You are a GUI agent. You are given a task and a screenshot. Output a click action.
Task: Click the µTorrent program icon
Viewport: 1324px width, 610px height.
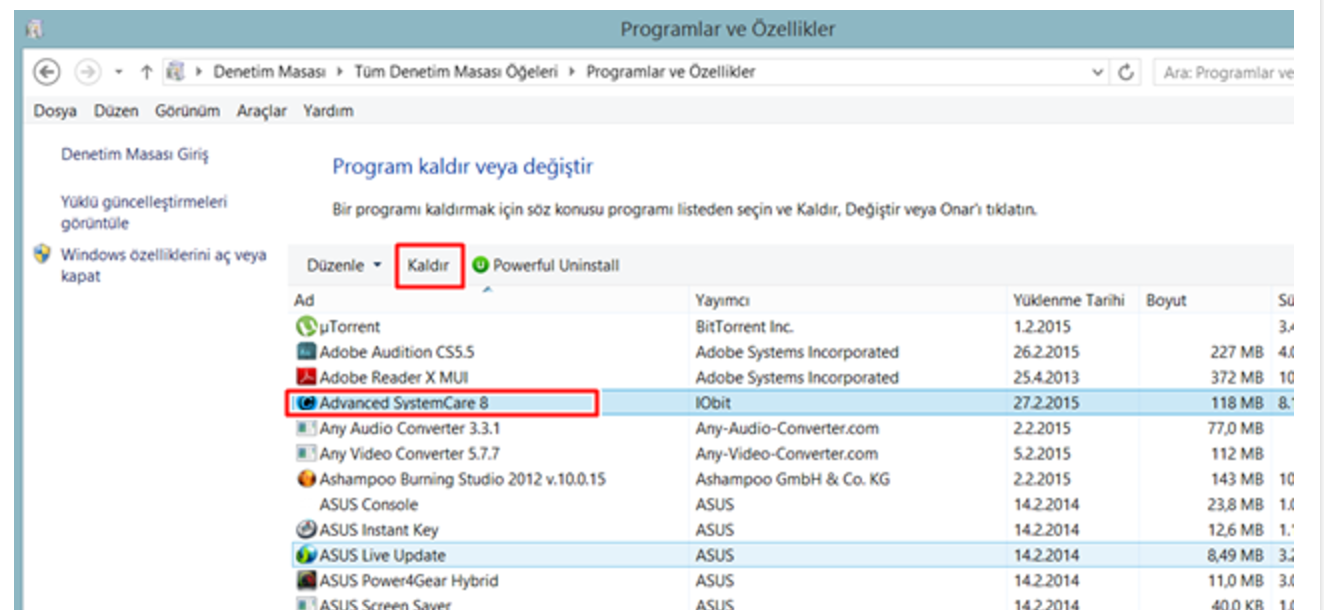(x=306, y=326)
